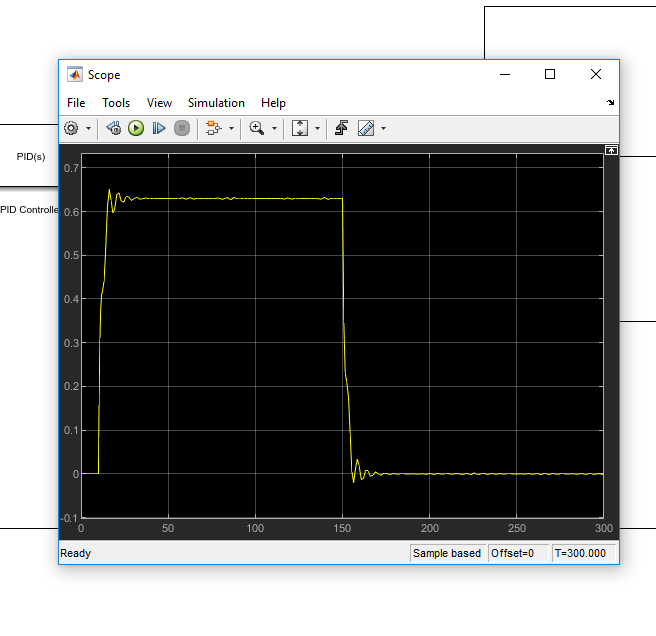Open the Tools menu
Screen dimensions: 656x636
click(116, 103)
